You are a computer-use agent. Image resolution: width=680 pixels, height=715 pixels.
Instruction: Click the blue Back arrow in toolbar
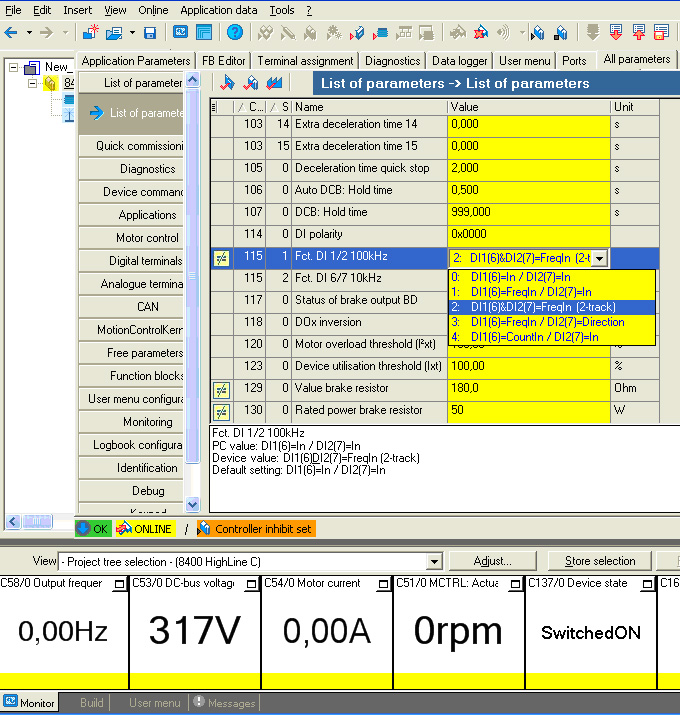[10, 33]
